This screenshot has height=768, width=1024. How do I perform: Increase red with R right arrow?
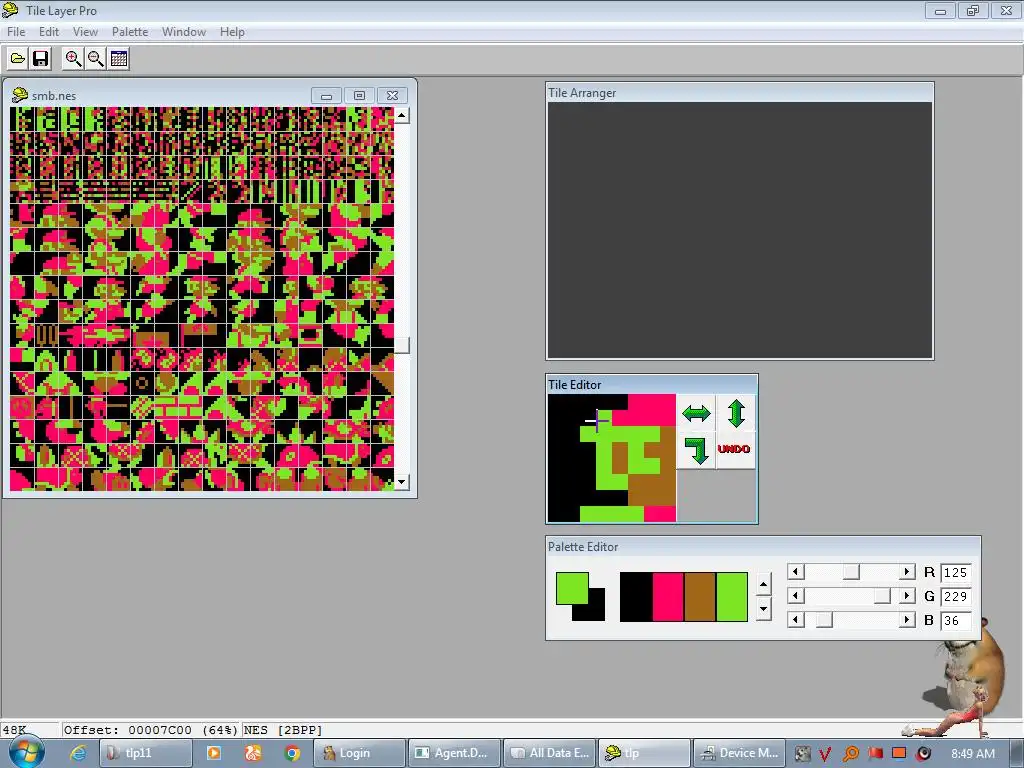[x=906, y=572]
